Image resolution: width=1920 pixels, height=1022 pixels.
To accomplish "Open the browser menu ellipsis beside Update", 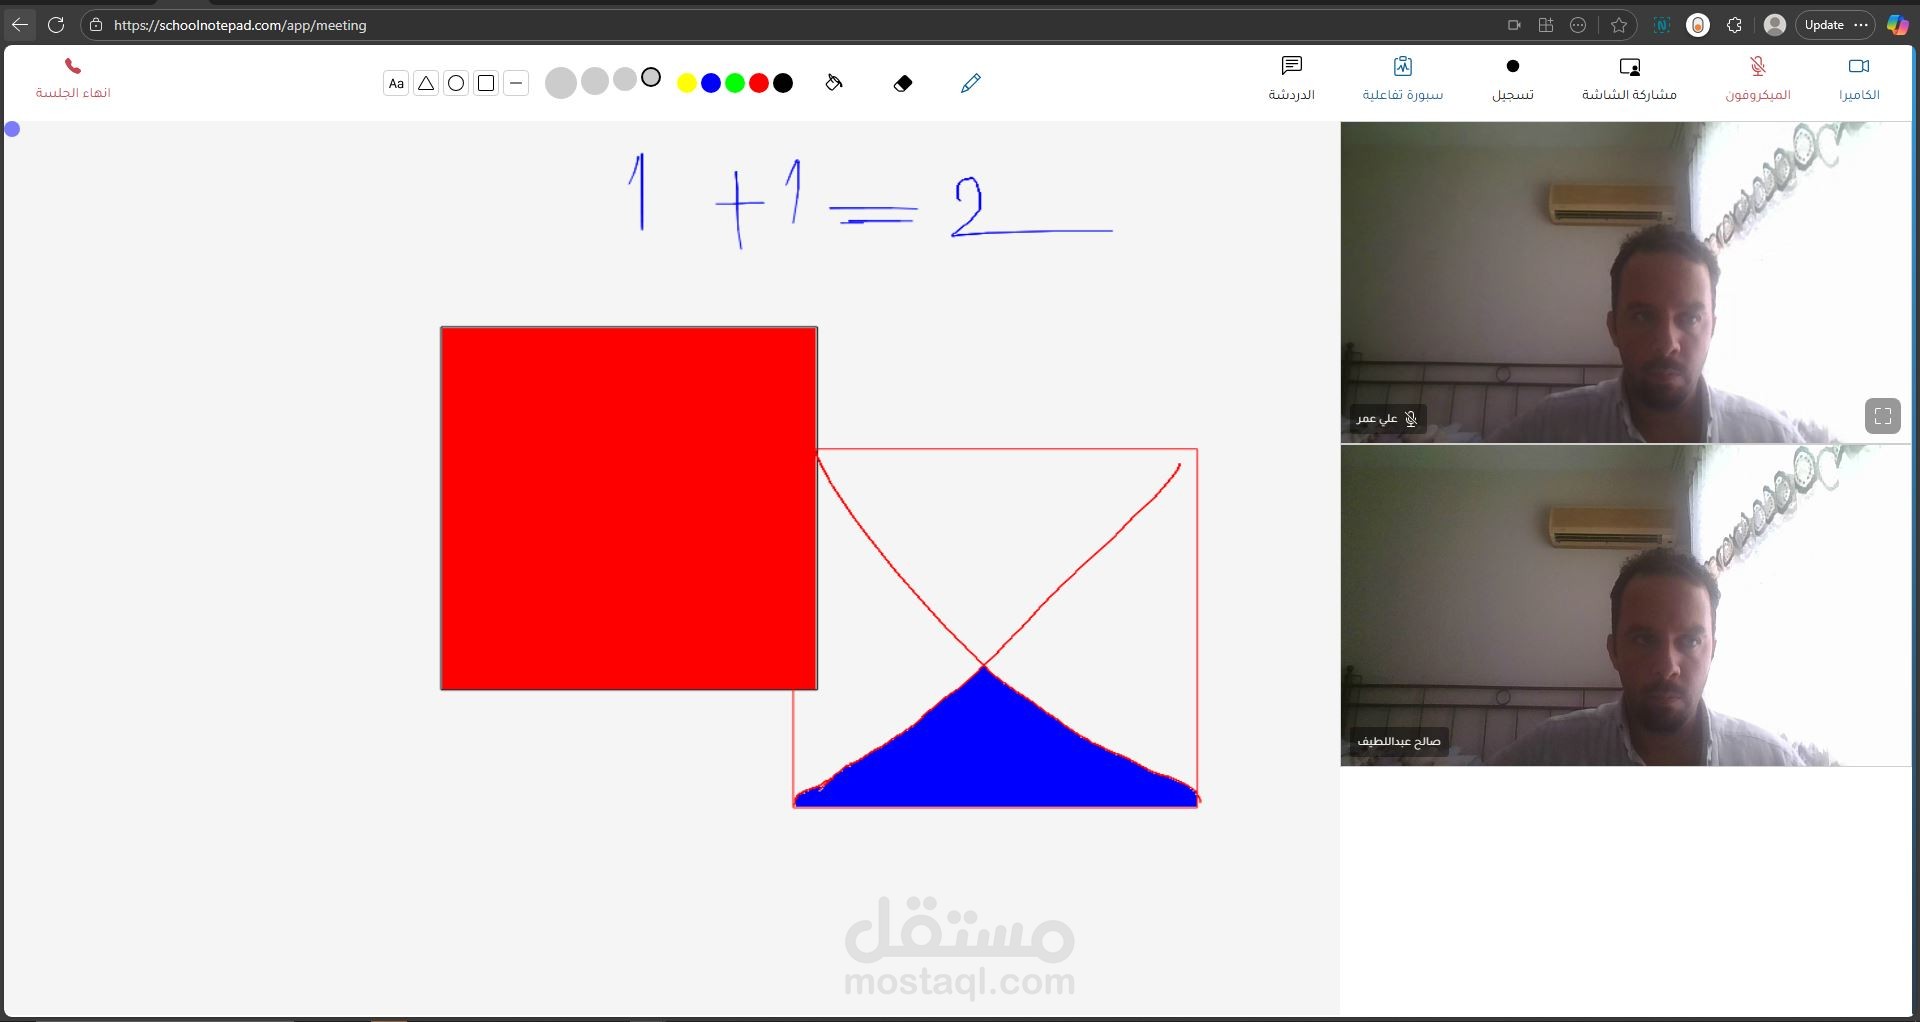I will tap(1861, 25).
